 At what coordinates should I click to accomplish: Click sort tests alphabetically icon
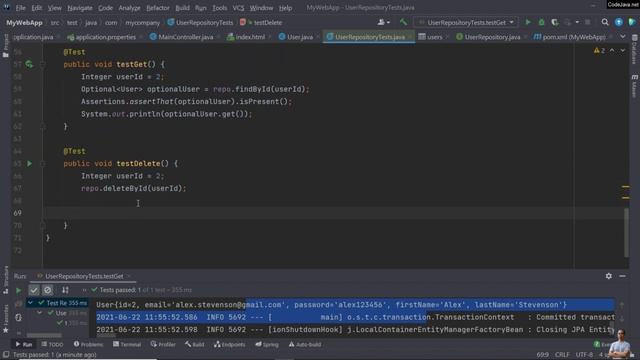pos(65,290)
